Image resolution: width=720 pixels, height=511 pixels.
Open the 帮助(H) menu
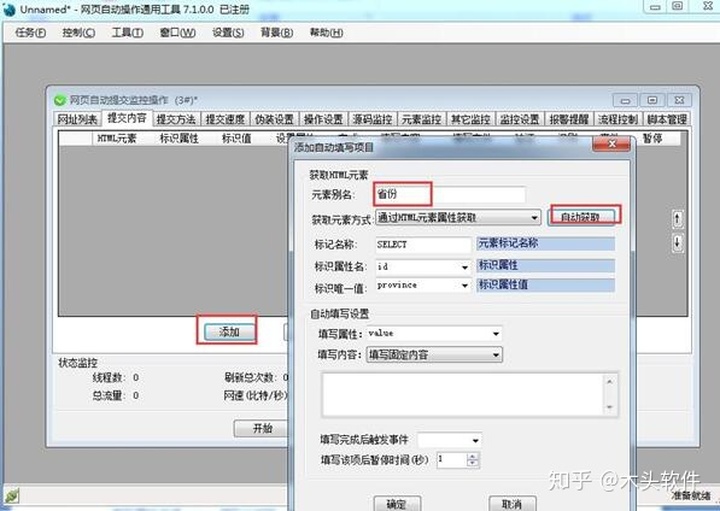326,33
